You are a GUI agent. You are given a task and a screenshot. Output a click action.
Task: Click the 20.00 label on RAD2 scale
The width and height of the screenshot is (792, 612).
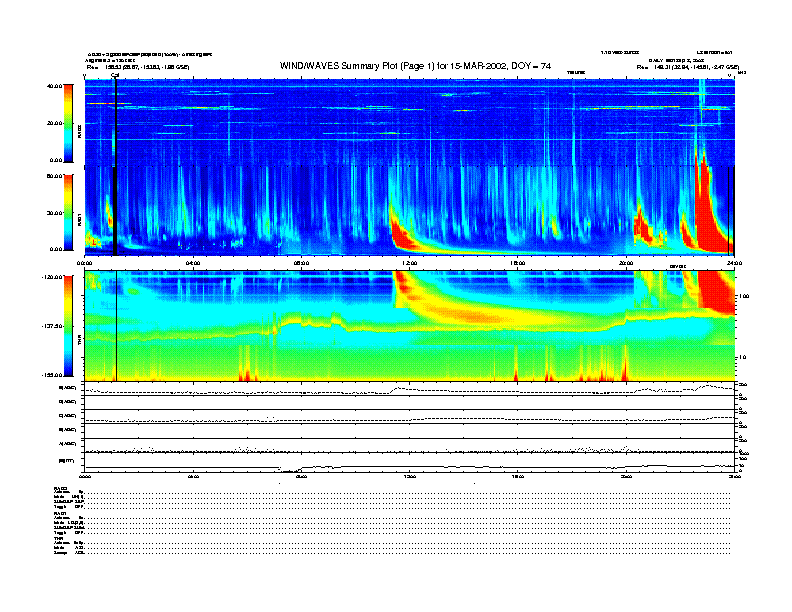coord(54,123)
